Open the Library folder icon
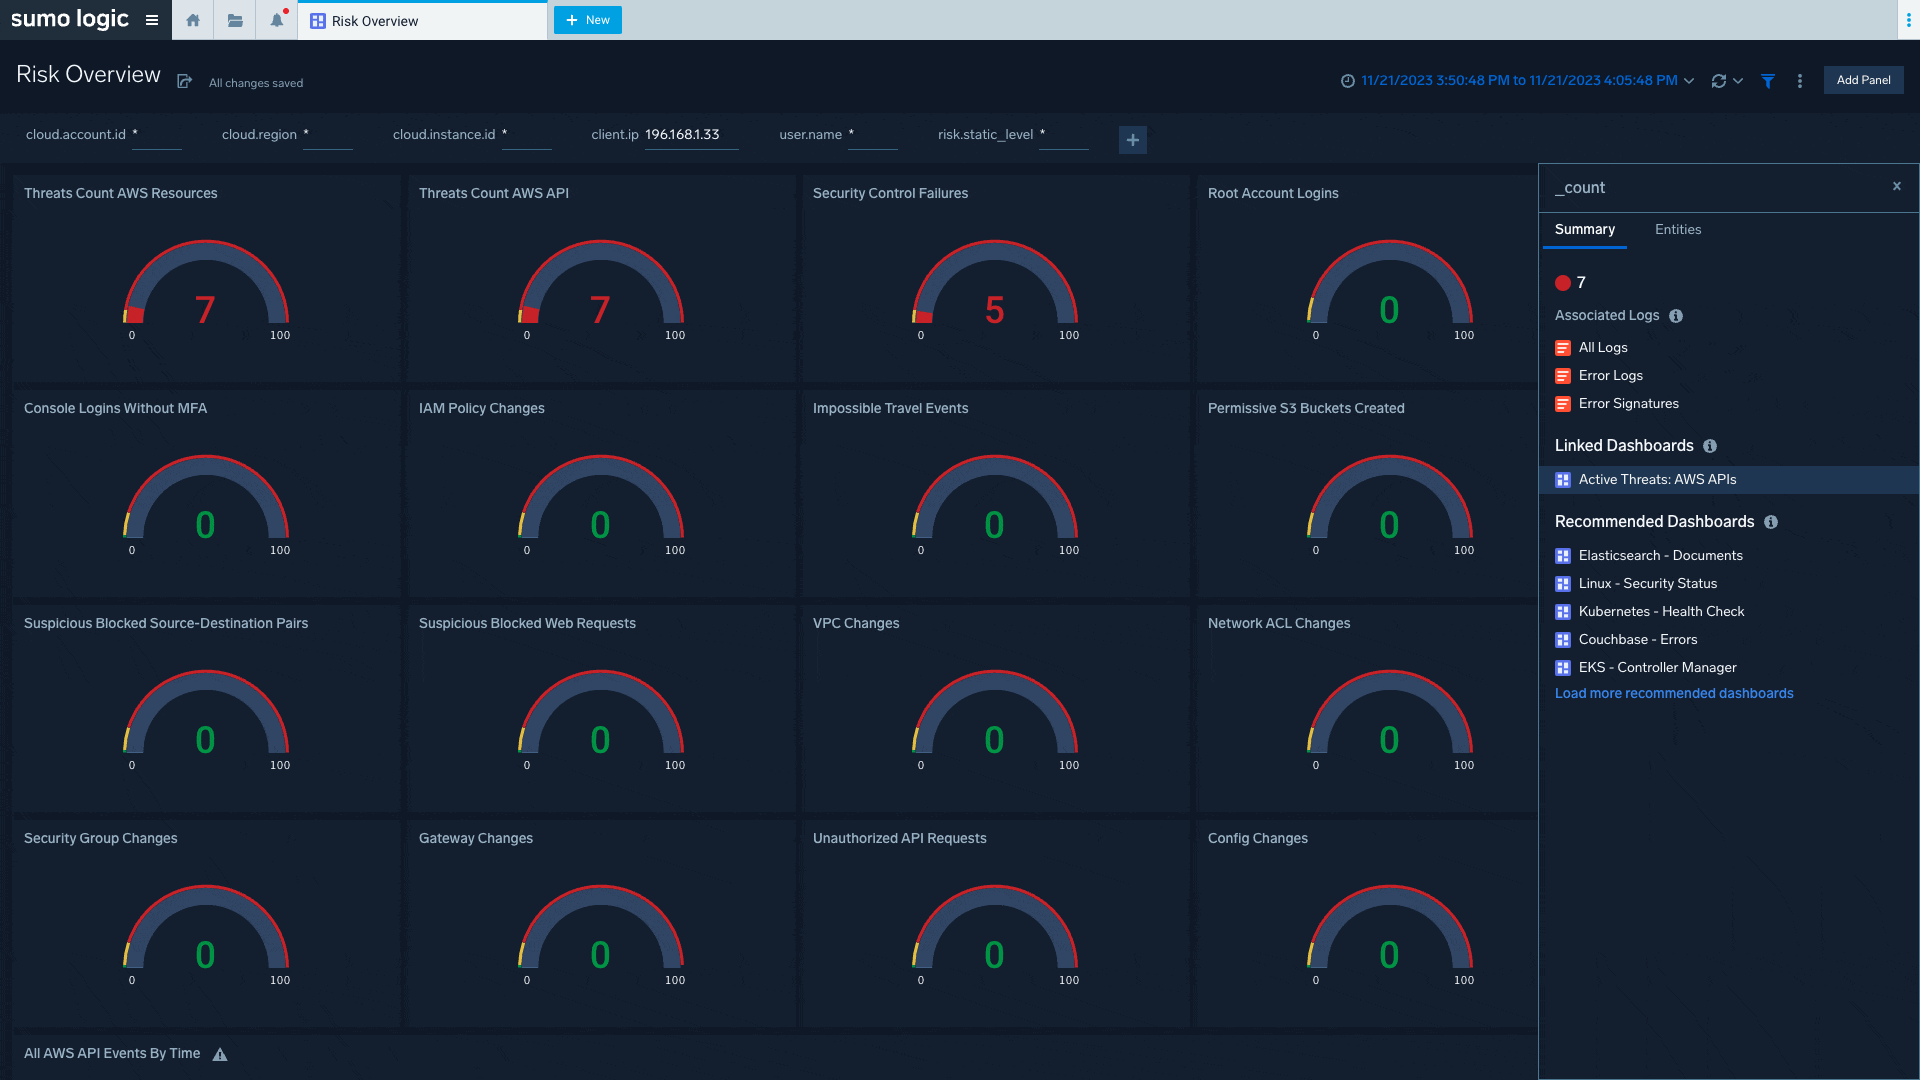Viewport: 1920px width, 1080px height. click(235, 20)
